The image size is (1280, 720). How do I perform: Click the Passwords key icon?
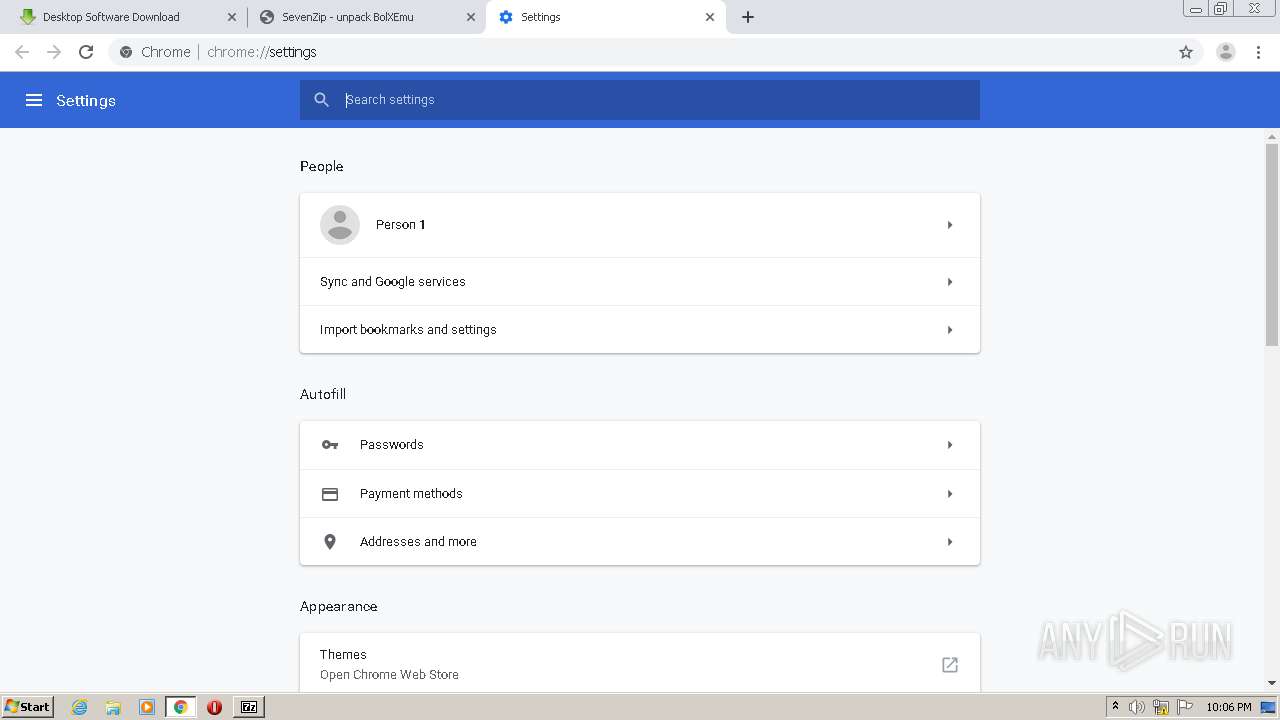click(x=330, y=445)
